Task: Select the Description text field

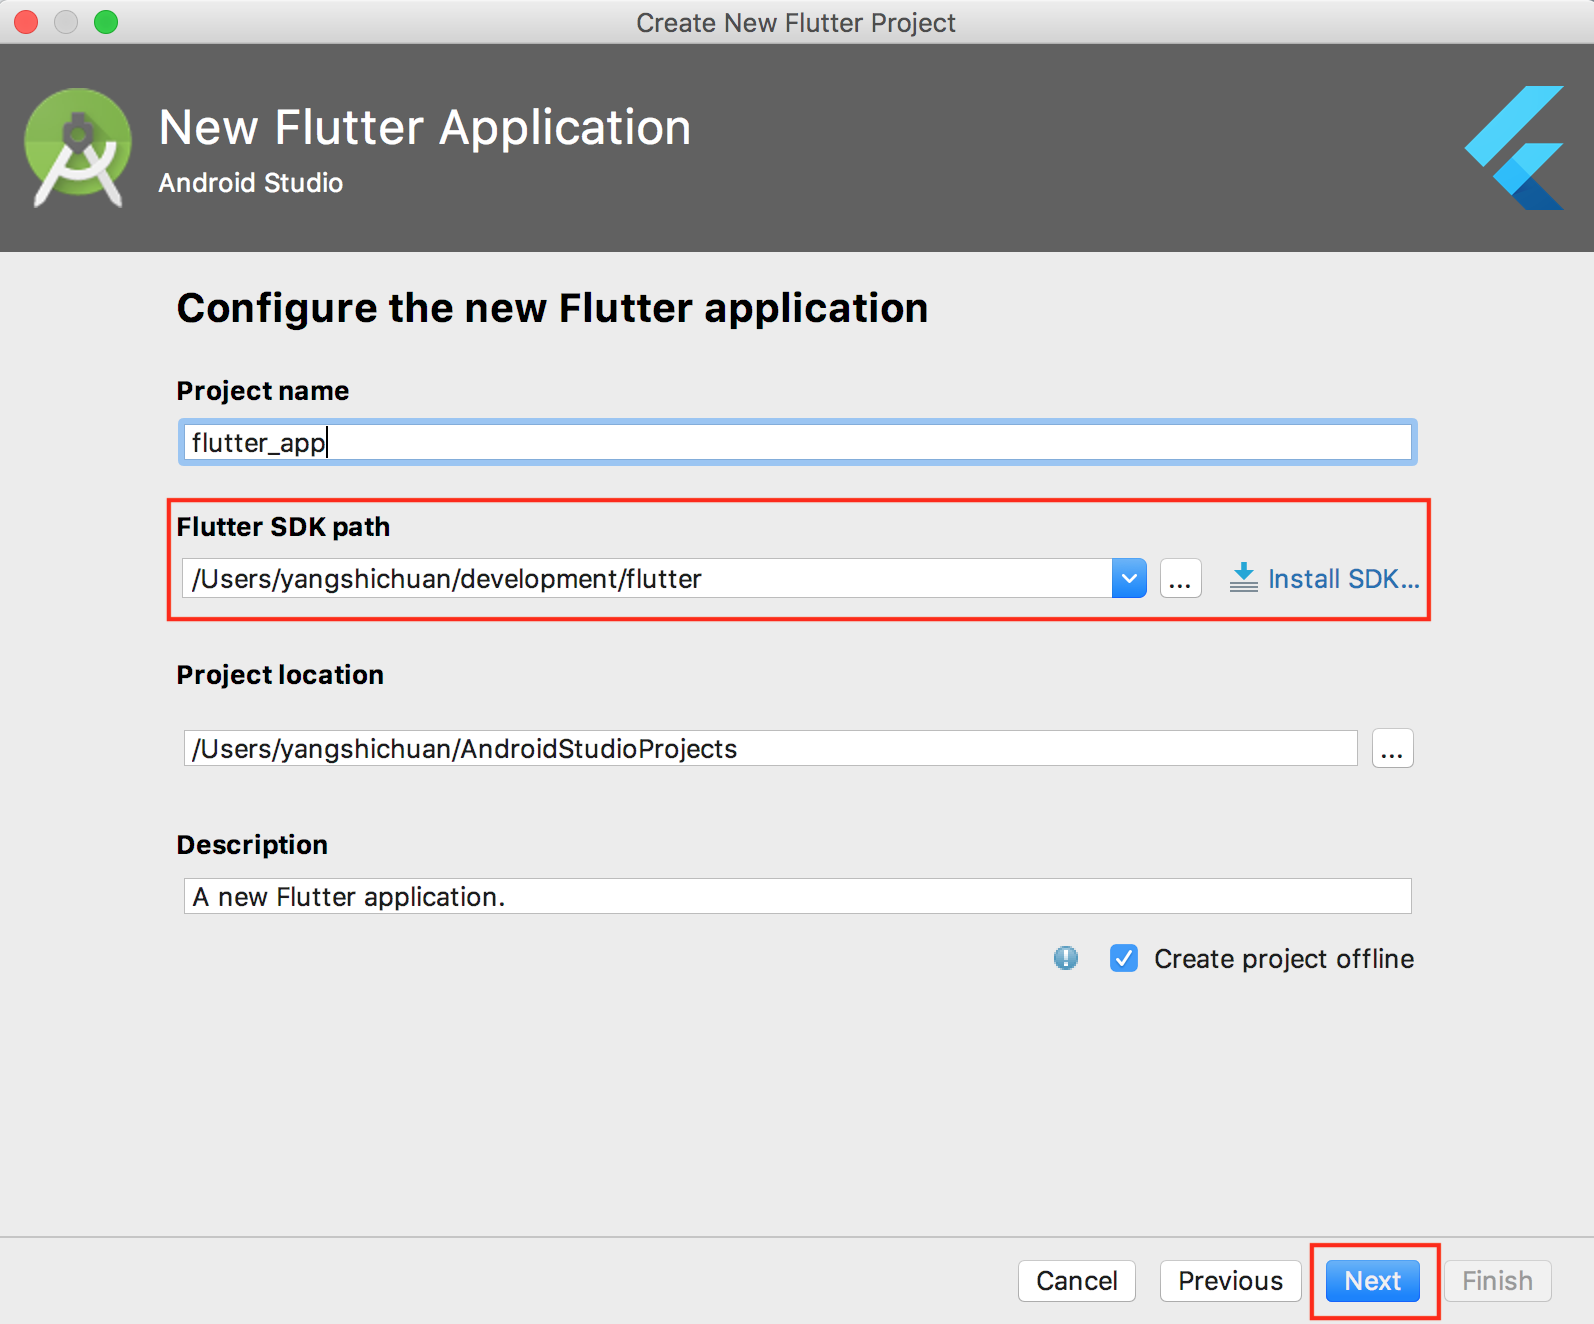Action: [x=796, y=896]
